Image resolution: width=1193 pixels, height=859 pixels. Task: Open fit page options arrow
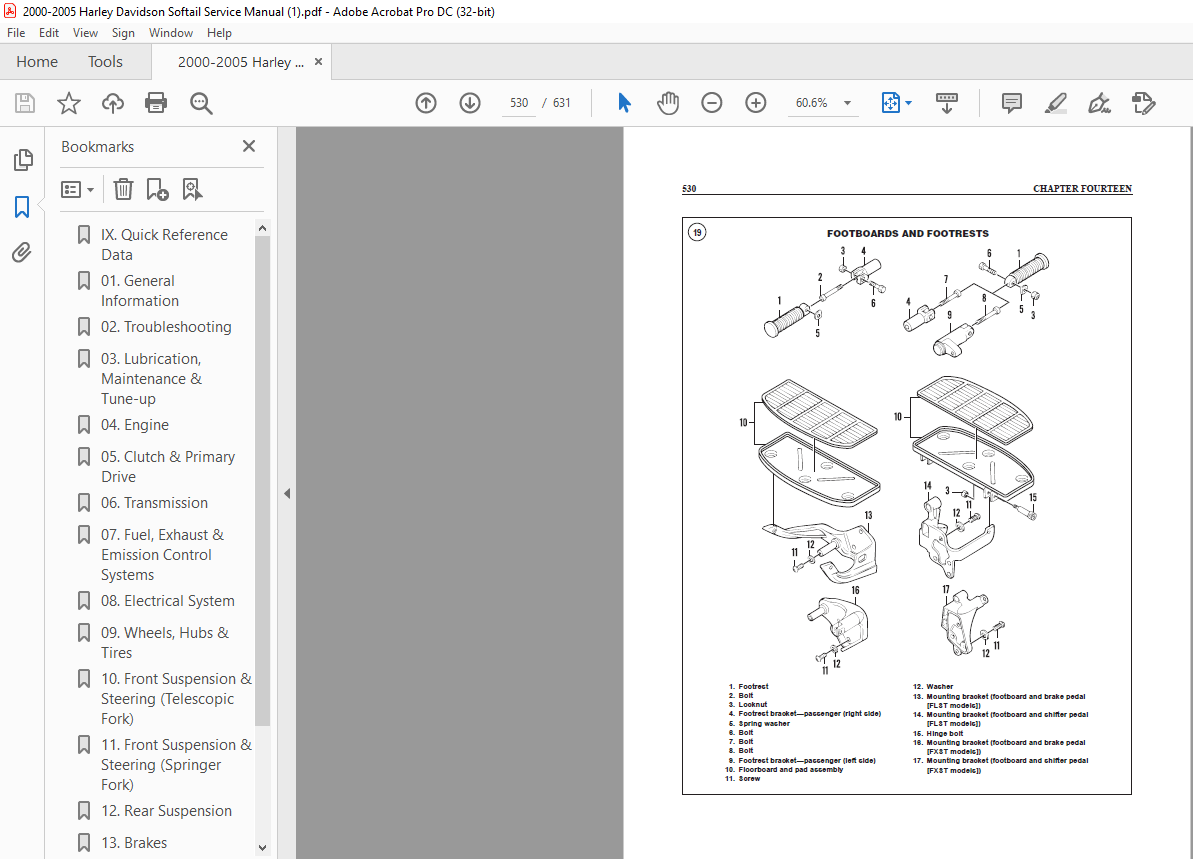[x=908, y=103]
